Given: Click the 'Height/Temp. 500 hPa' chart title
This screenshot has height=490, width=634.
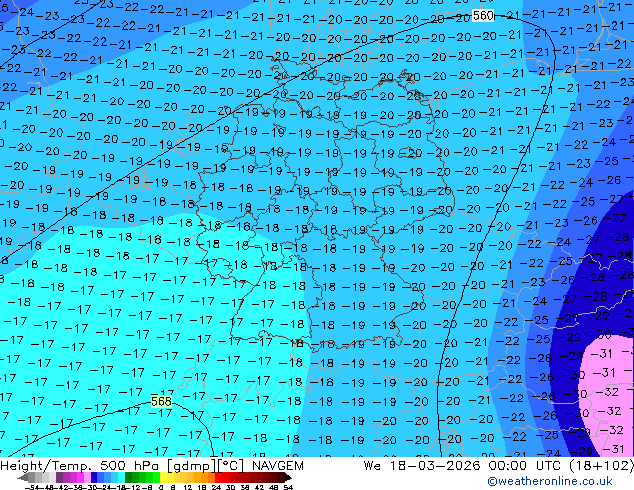Looking at the screenshot, I should [x=82, y=466].
